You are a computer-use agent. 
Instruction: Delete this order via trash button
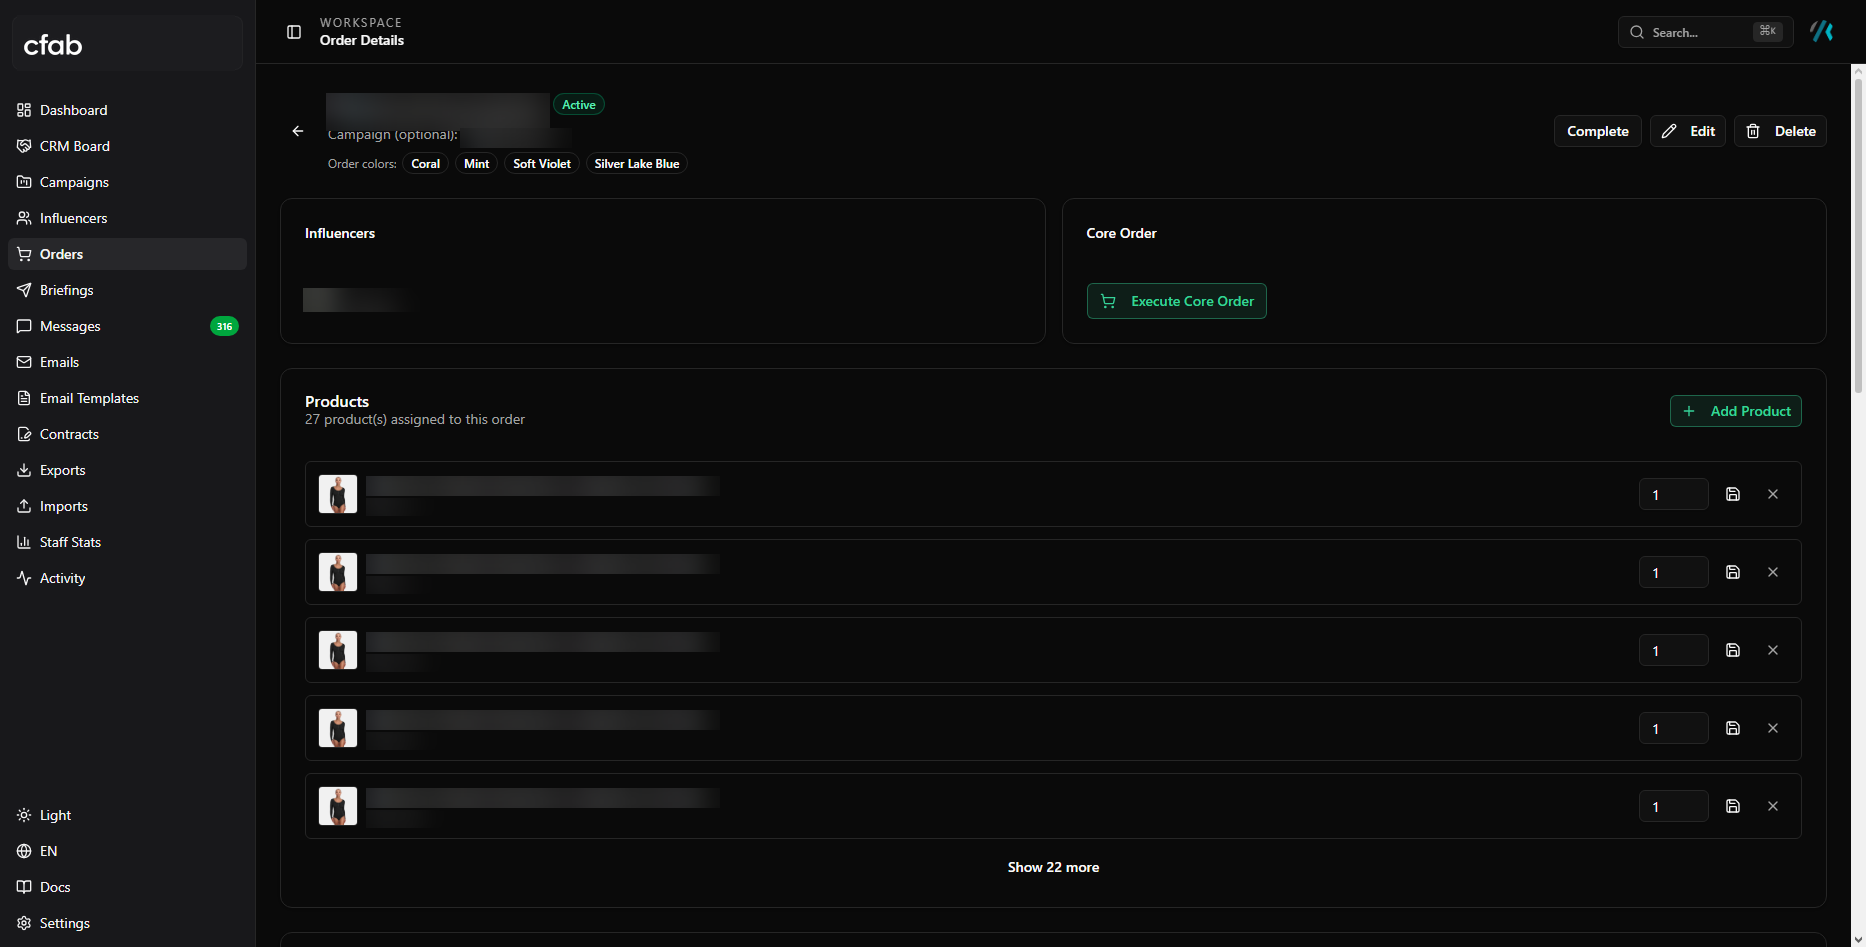1780,131
